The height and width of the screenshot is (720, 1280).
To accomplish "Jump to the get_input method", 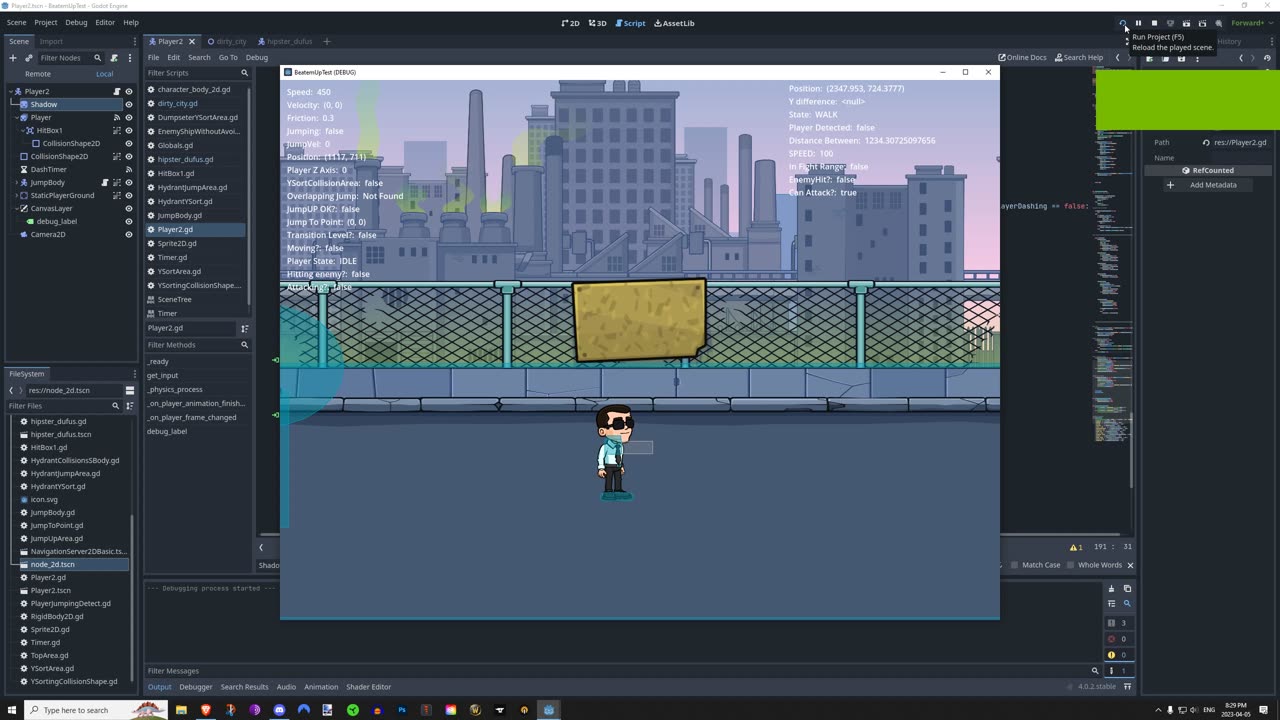I will pyautogui.click(x=163, y=375).
